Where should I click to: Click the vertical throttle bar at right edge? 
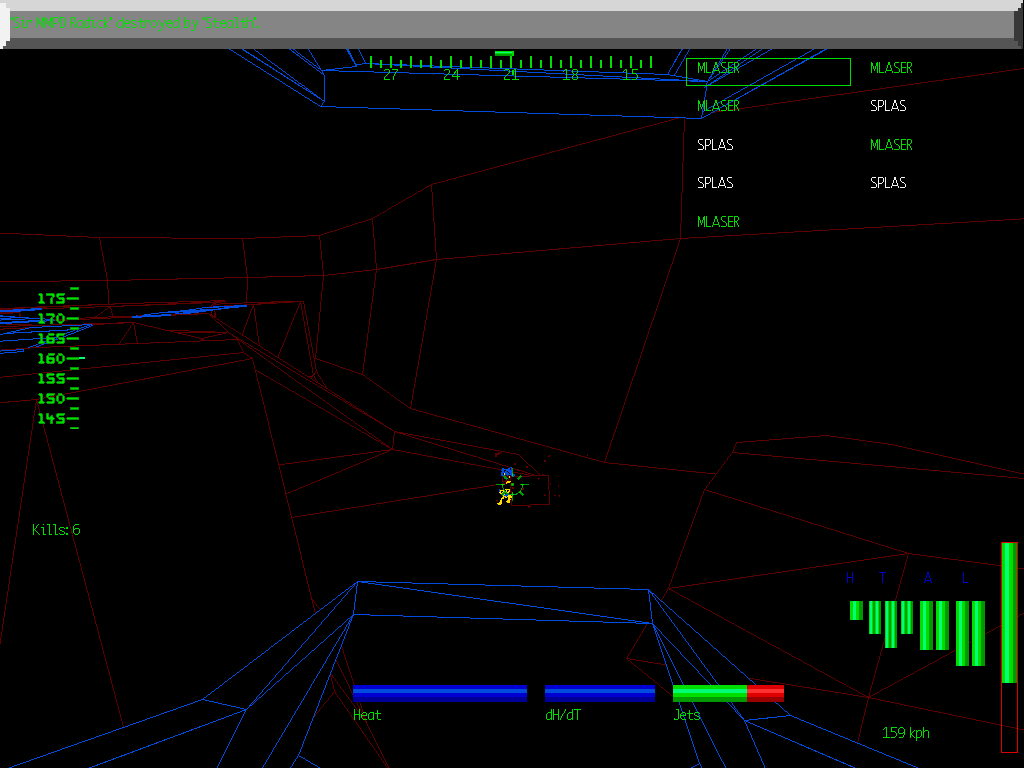(1009, 646)
